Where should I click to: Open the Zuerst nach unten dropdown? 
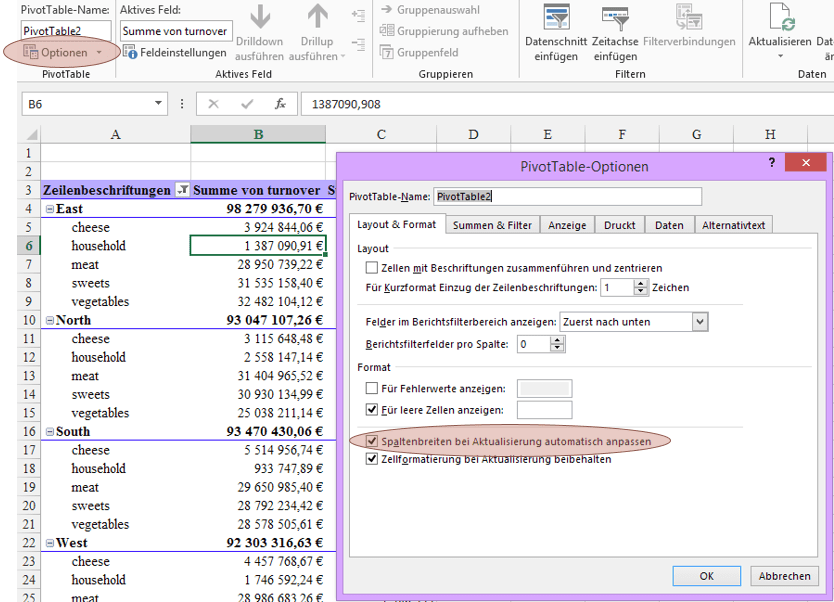tap(700, 322)
